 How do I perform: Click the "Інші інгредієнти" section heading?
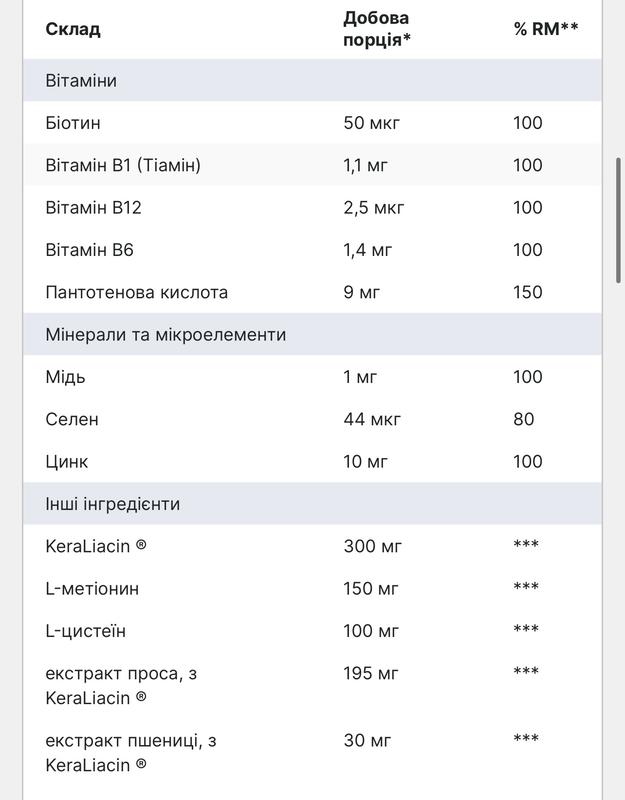(x=113, y=504)
